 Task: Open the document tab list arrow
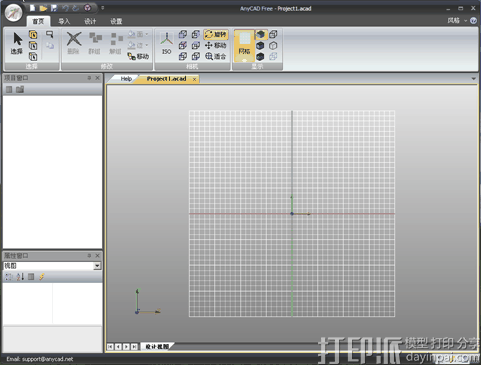click(473, 79)
